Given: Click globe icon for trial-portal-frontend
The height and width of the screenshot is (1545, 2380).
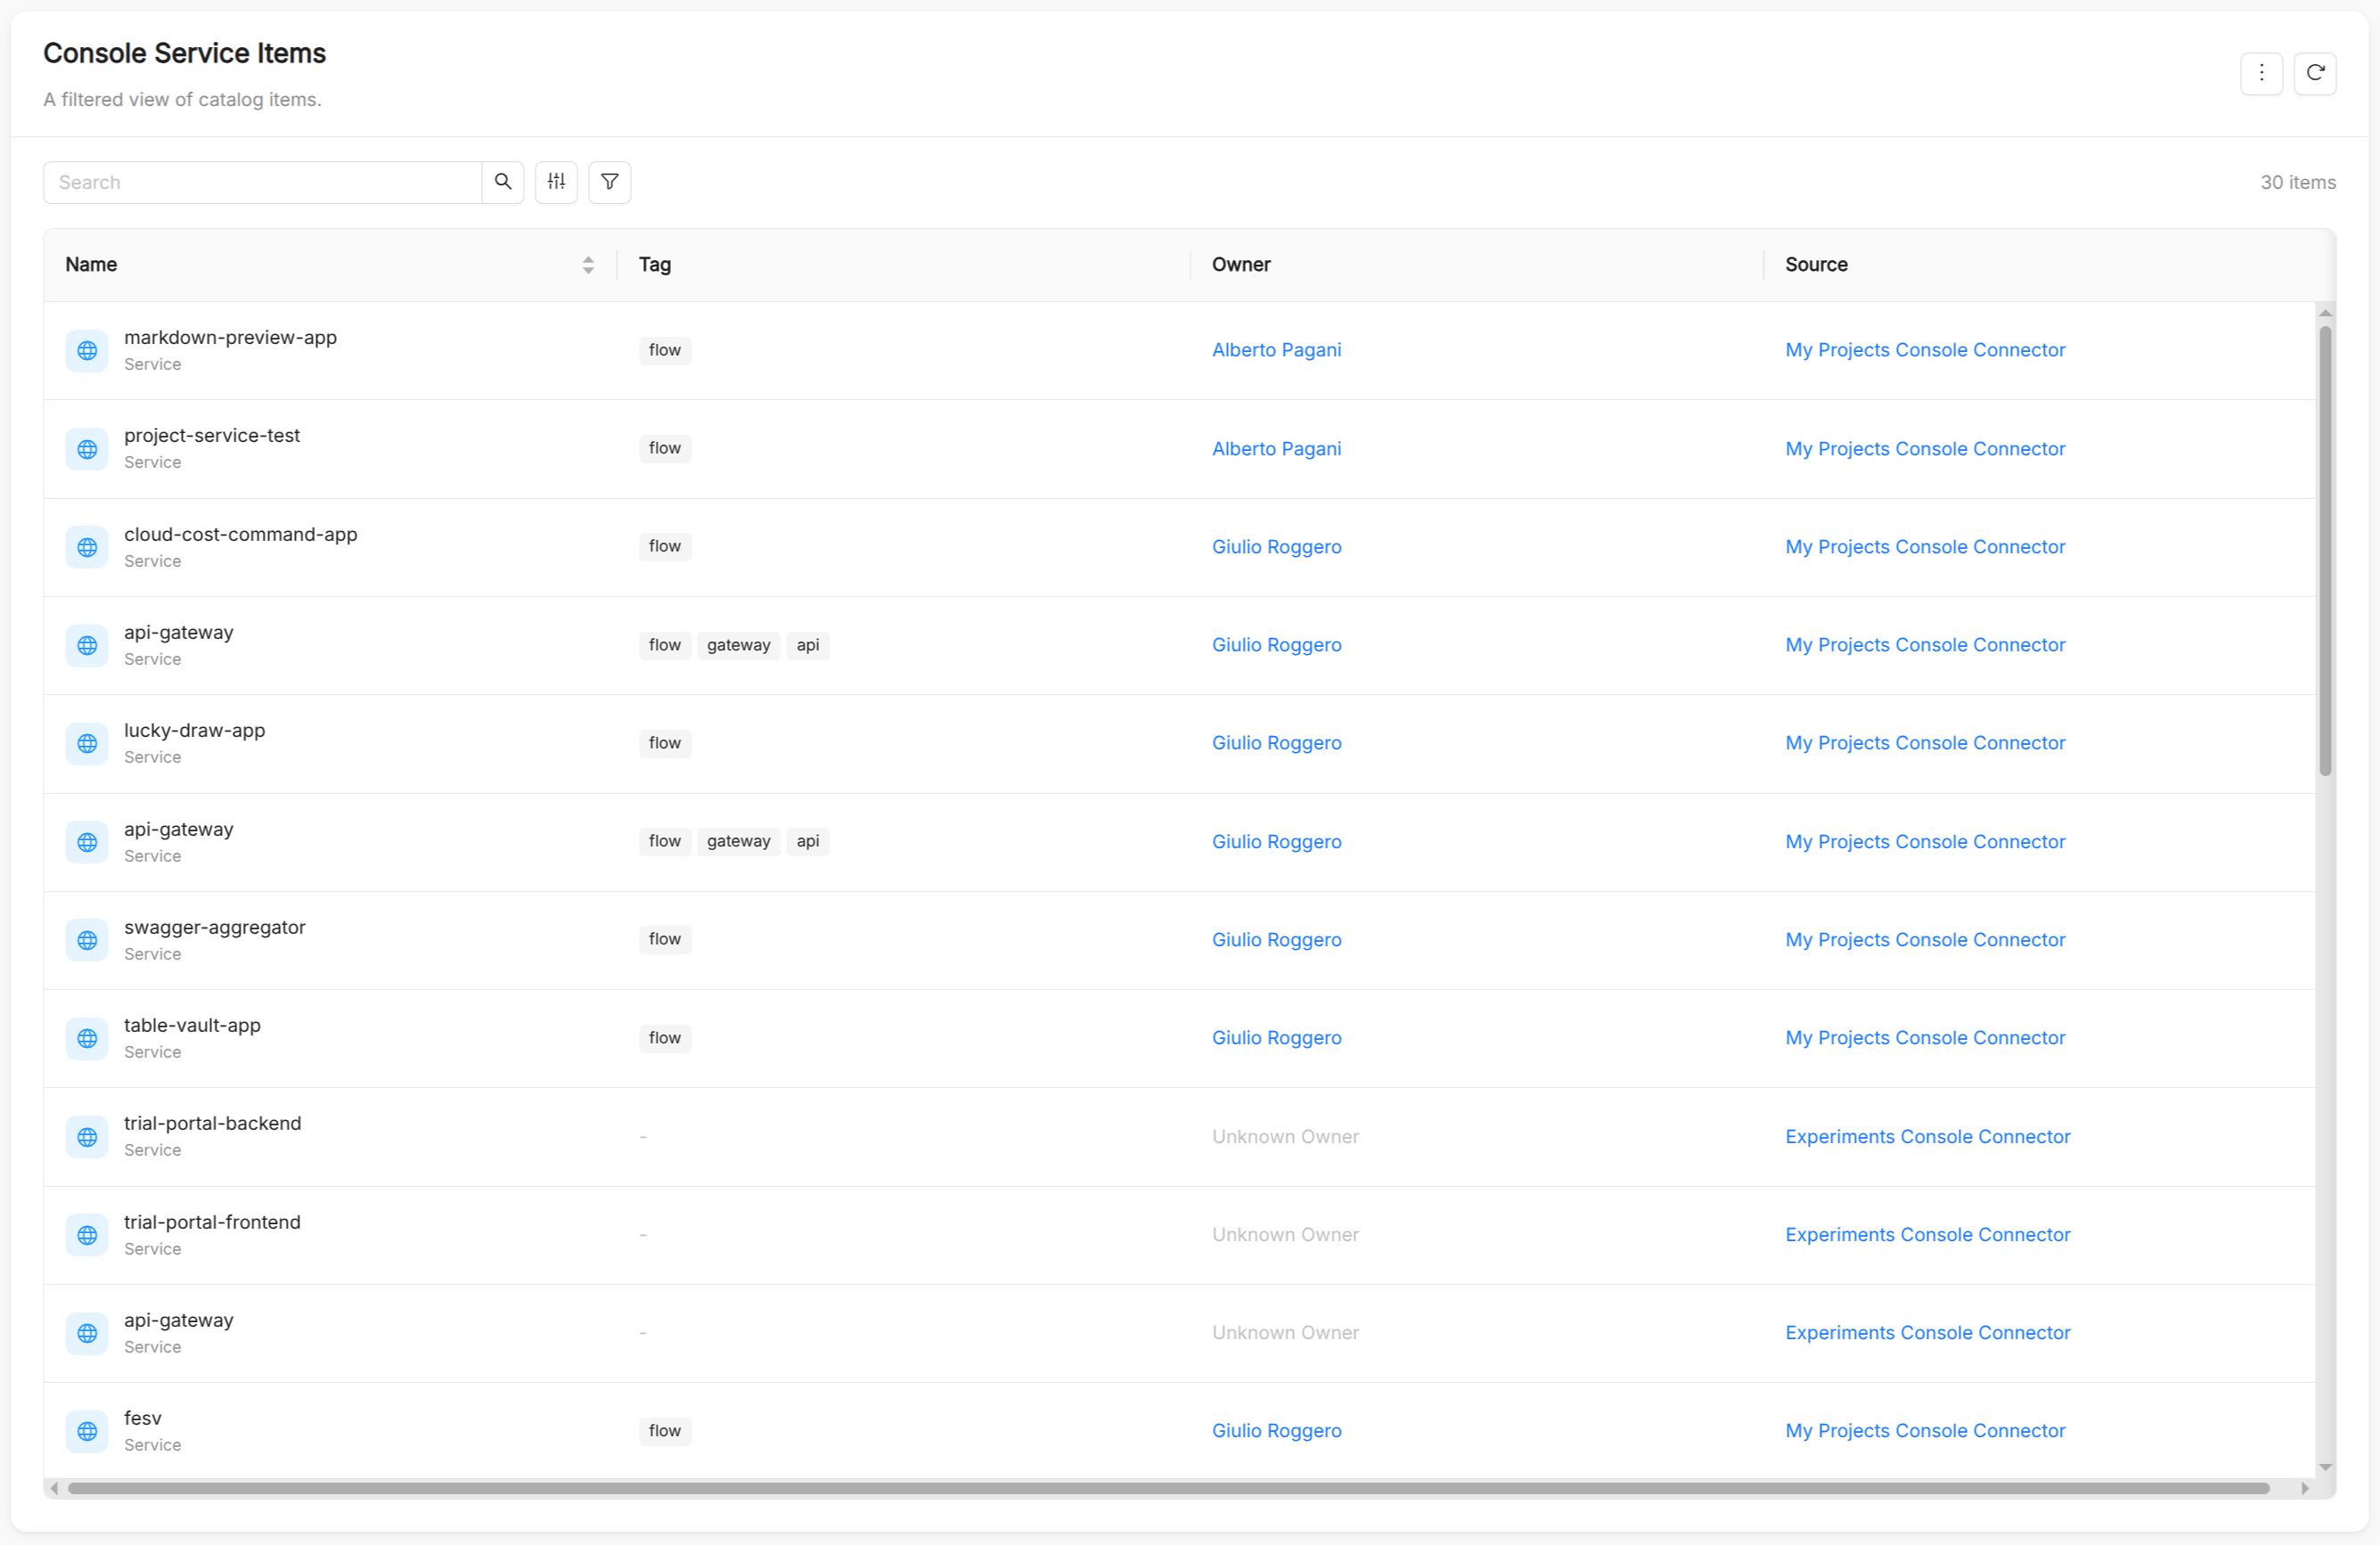Looking at the screenshot, I should point(87,1235).
